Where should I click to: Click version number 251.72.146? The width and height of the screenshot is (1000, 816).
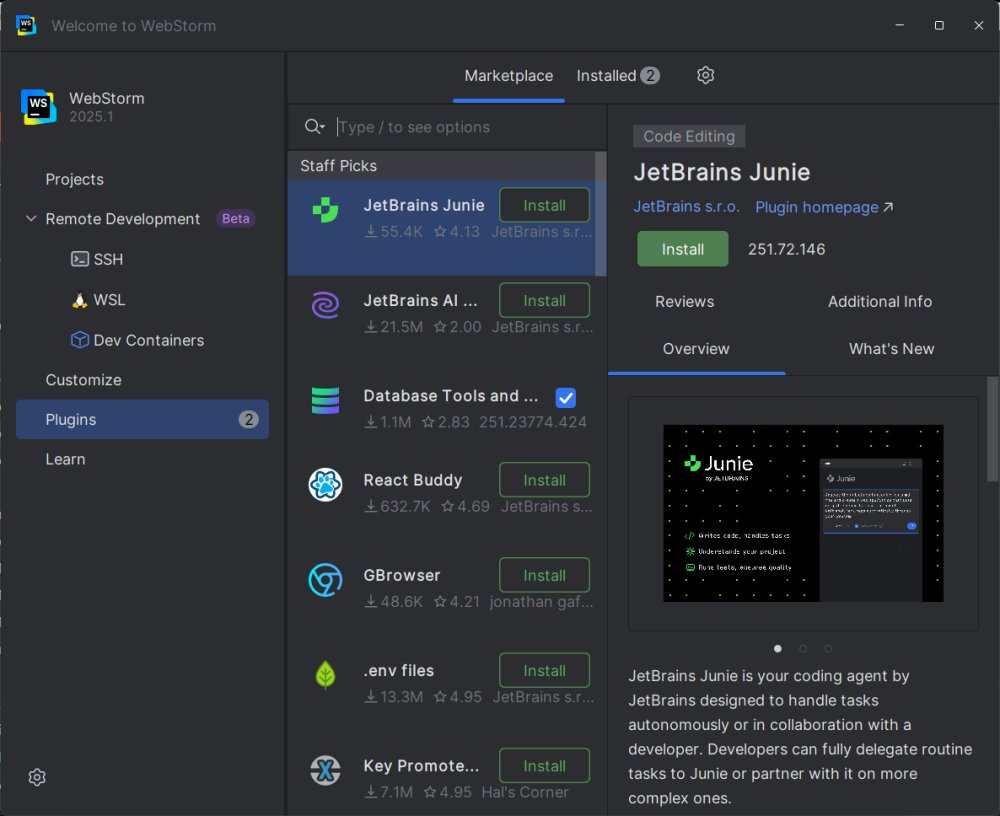(786, 249)
